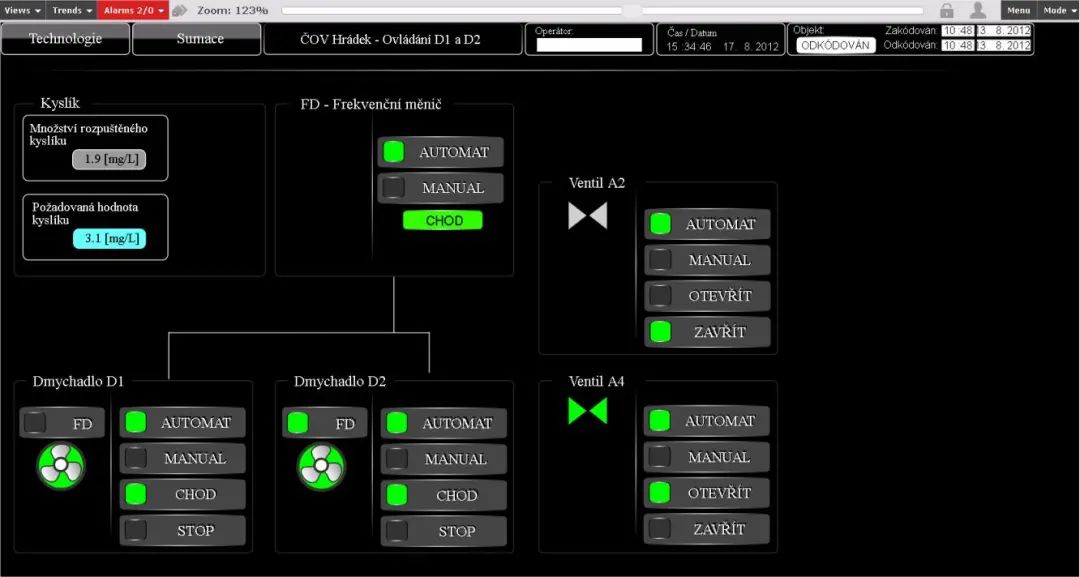Click the Operátor input field
This screenshot has height=577, width=1080.
589,45
